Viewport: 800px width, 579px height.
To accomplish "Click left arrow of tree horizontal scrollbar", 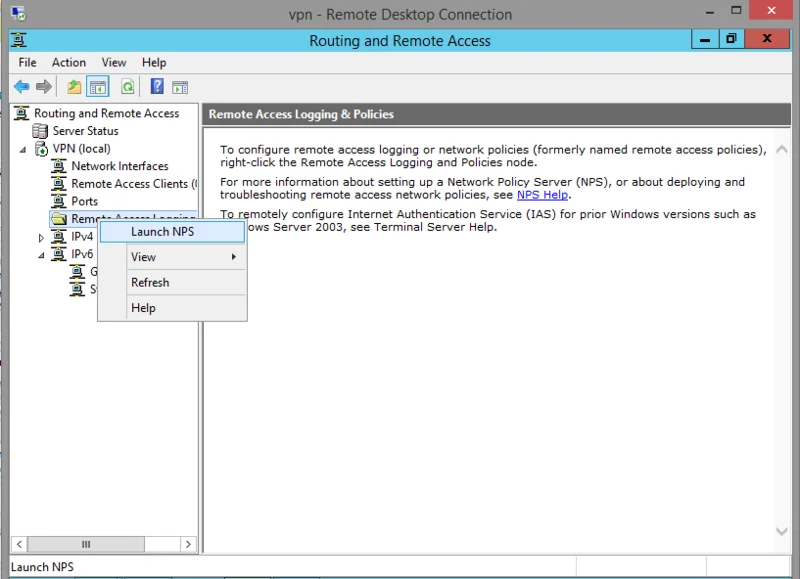I will pos(19,544).
